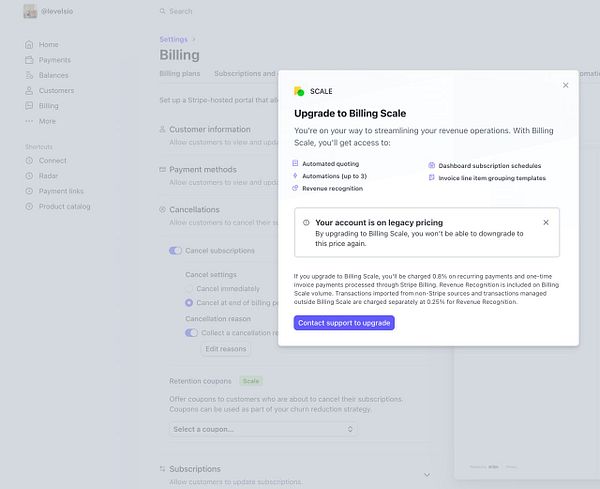600x489 pixels.
Task: Dismiss the legacy pricing notice
Action: click(546, 222)
